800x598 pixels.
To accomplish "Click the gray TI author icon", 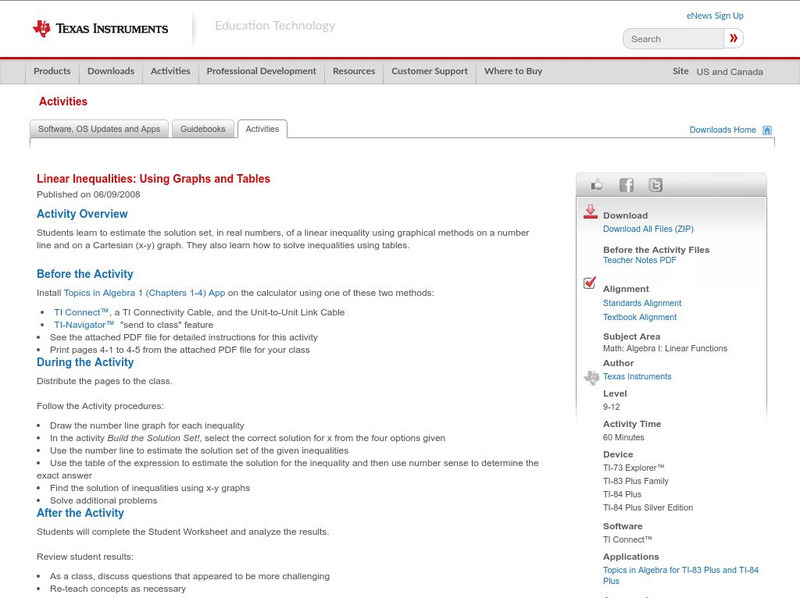I will pos(591,377).
